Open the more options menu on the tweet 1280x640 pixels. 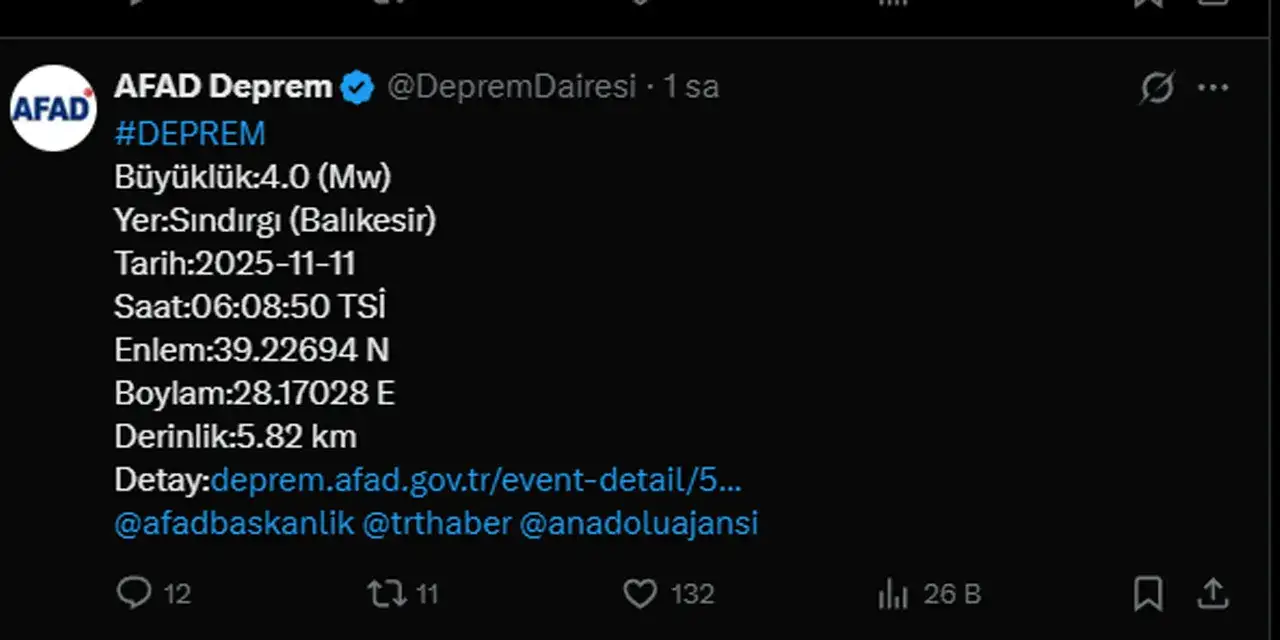[x=1213, y=87]
